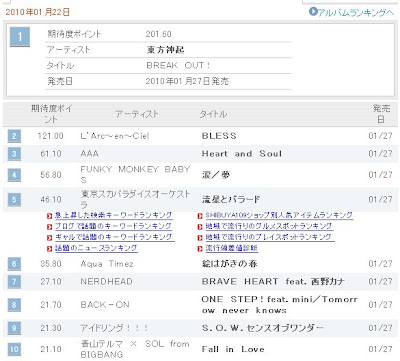Click the rank 6 badge for Aqua Timez
Image resolution: width=400 pixels, height=361 pixels.
point(14,264)
